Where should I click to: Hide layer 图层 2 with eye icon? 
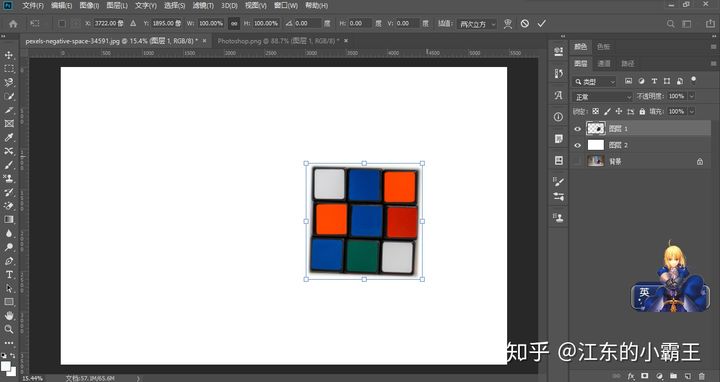578,145
